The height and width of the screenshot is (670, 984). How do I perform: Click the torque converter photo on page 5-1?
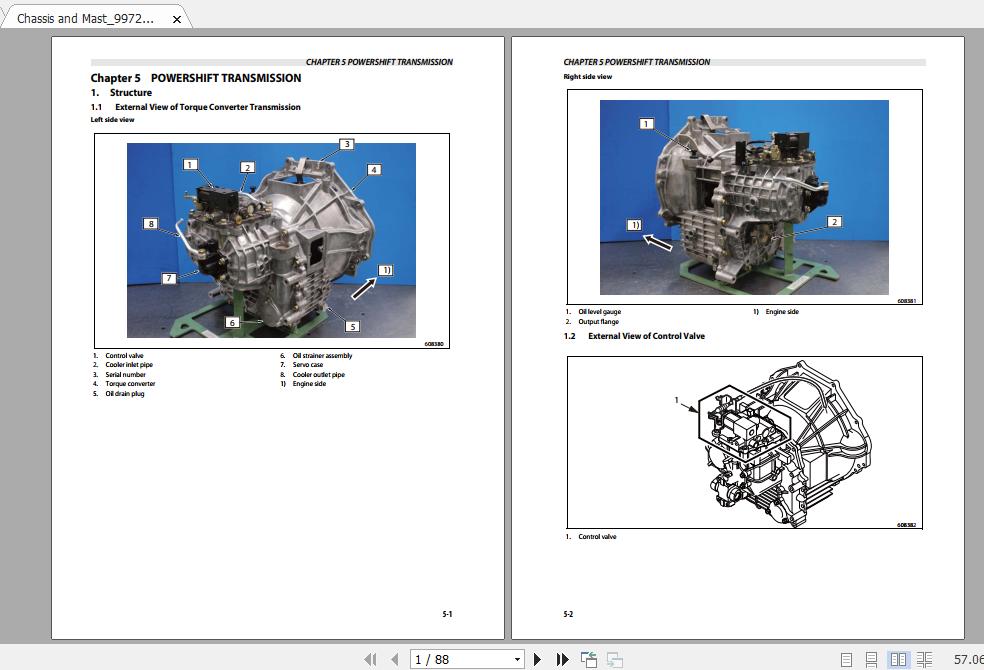270,240
